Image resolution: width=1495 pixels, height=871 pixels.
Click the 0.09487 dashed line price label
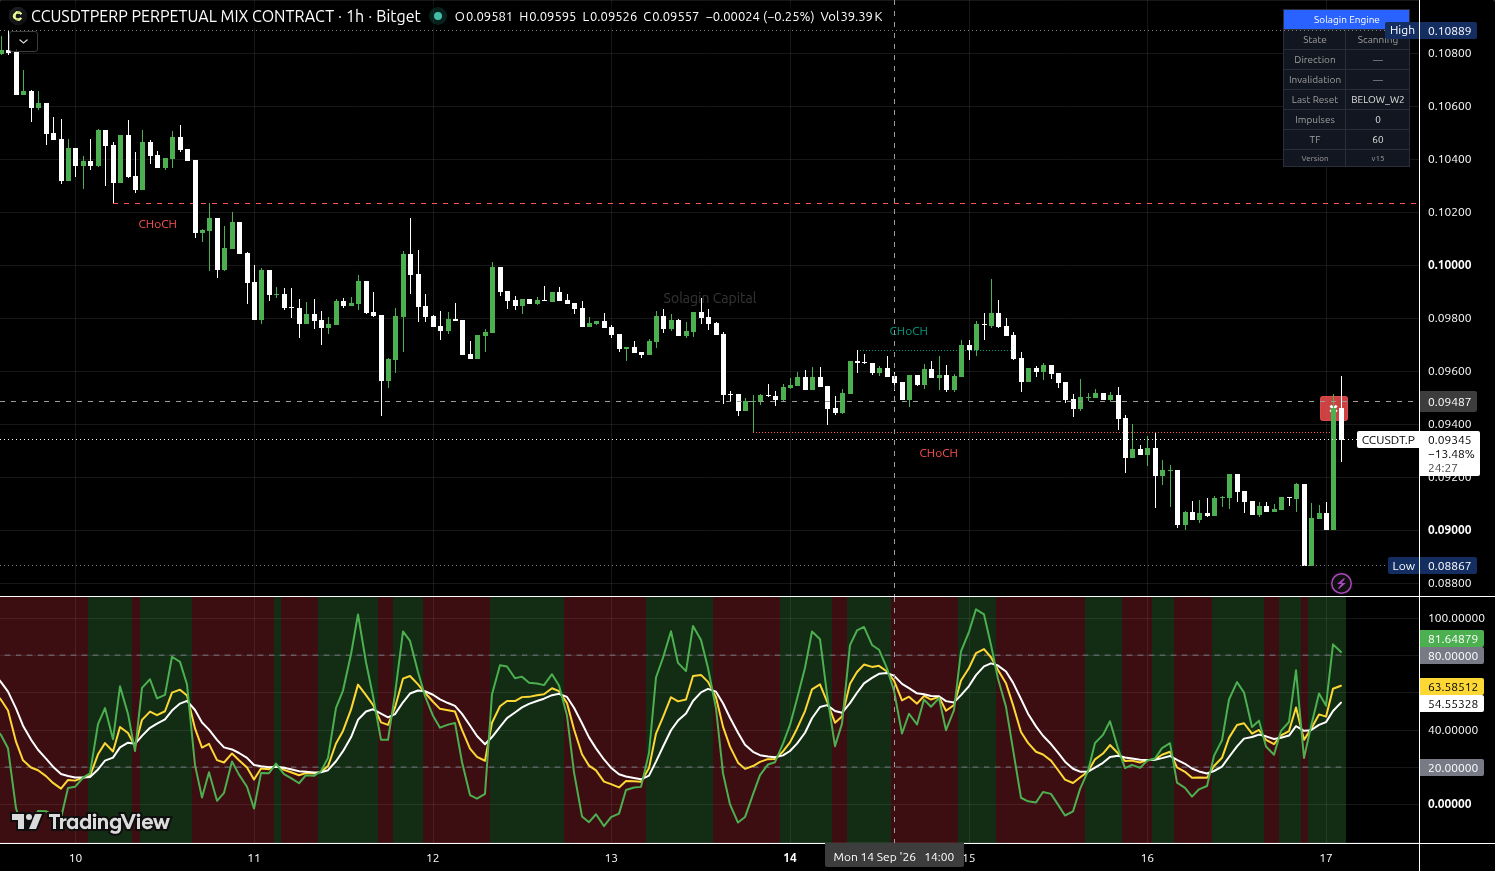pyautogui.click(x=1449, y=402)
